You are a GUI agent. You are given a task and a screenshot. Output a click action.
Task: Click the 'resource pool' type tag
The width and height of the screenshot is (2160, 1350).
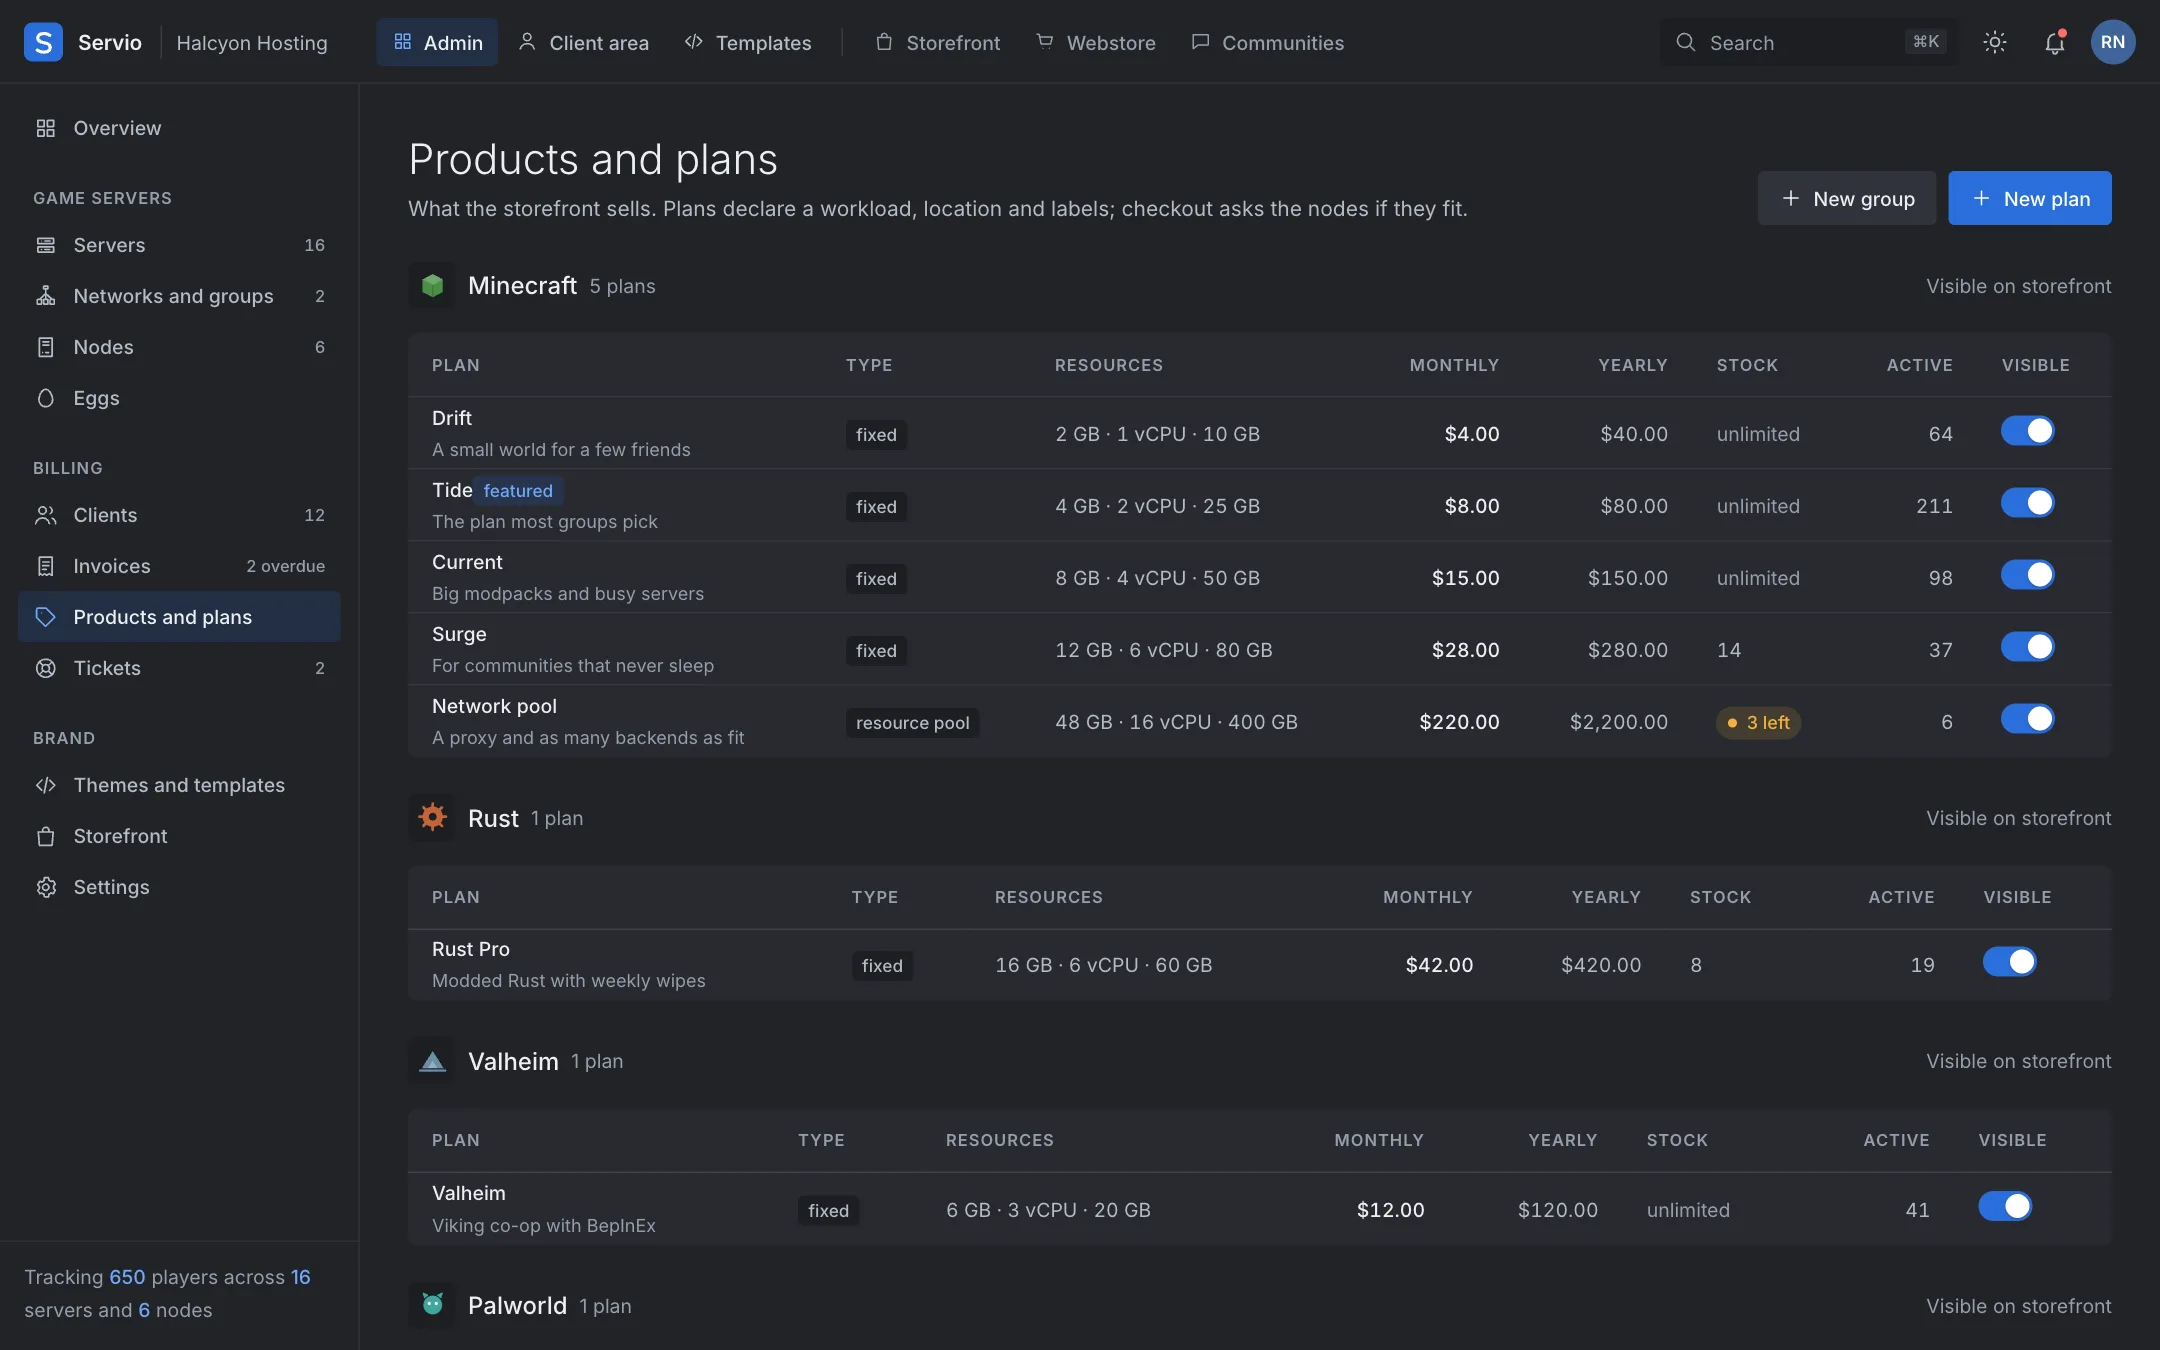point(912,723)
